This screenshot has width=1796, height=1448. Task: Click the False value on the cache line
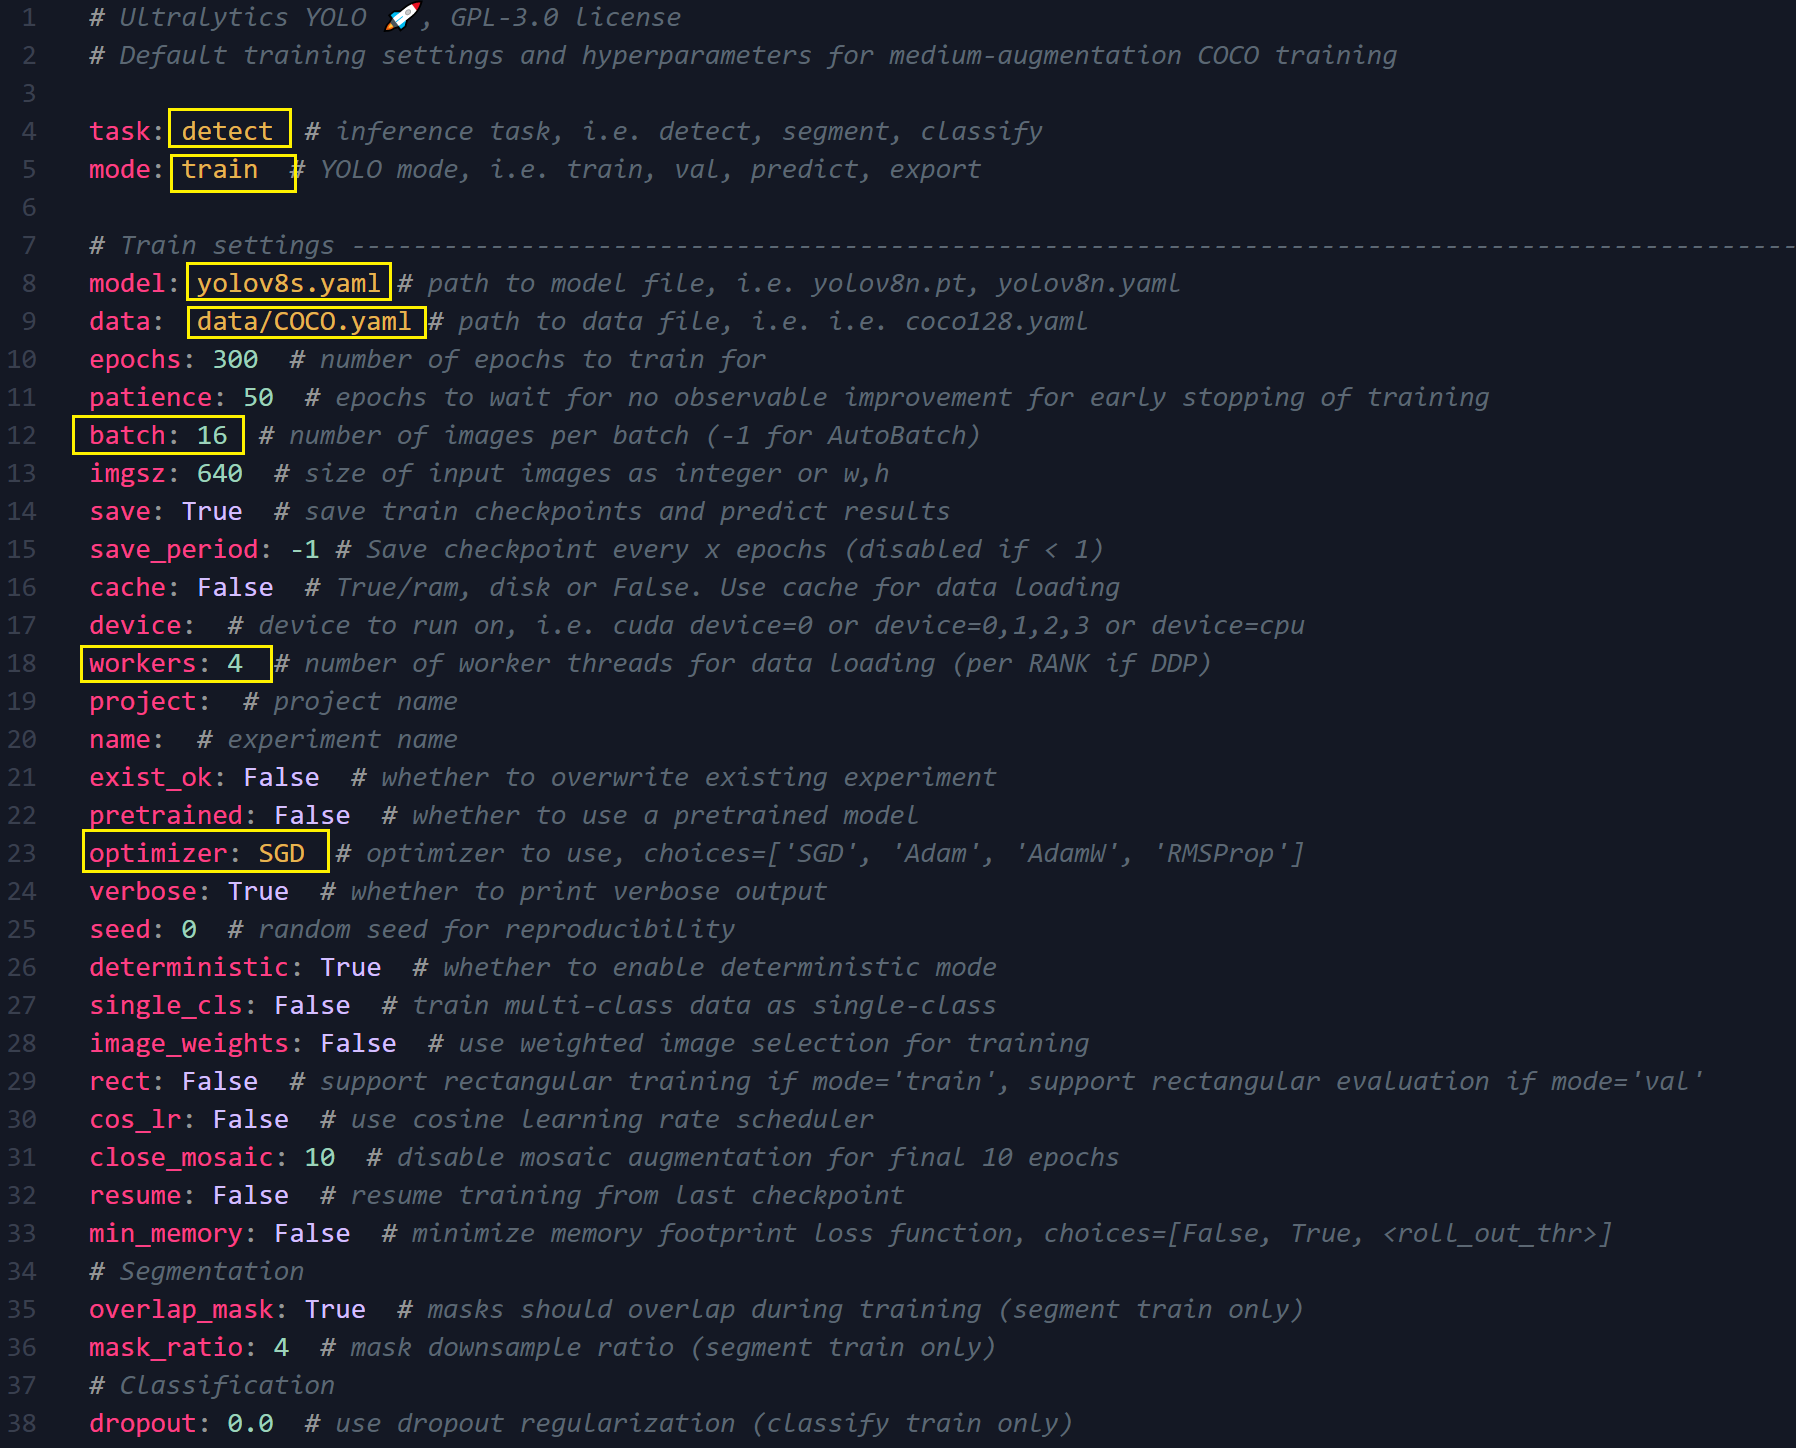tap(235, 587)
